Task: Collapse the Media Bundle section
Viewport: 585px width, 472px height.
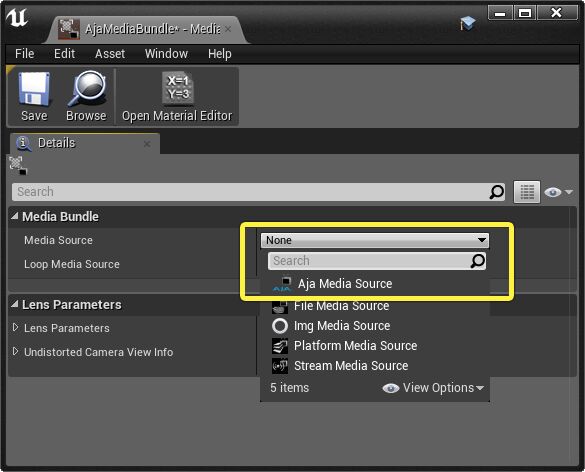Action: coord(15,216)
